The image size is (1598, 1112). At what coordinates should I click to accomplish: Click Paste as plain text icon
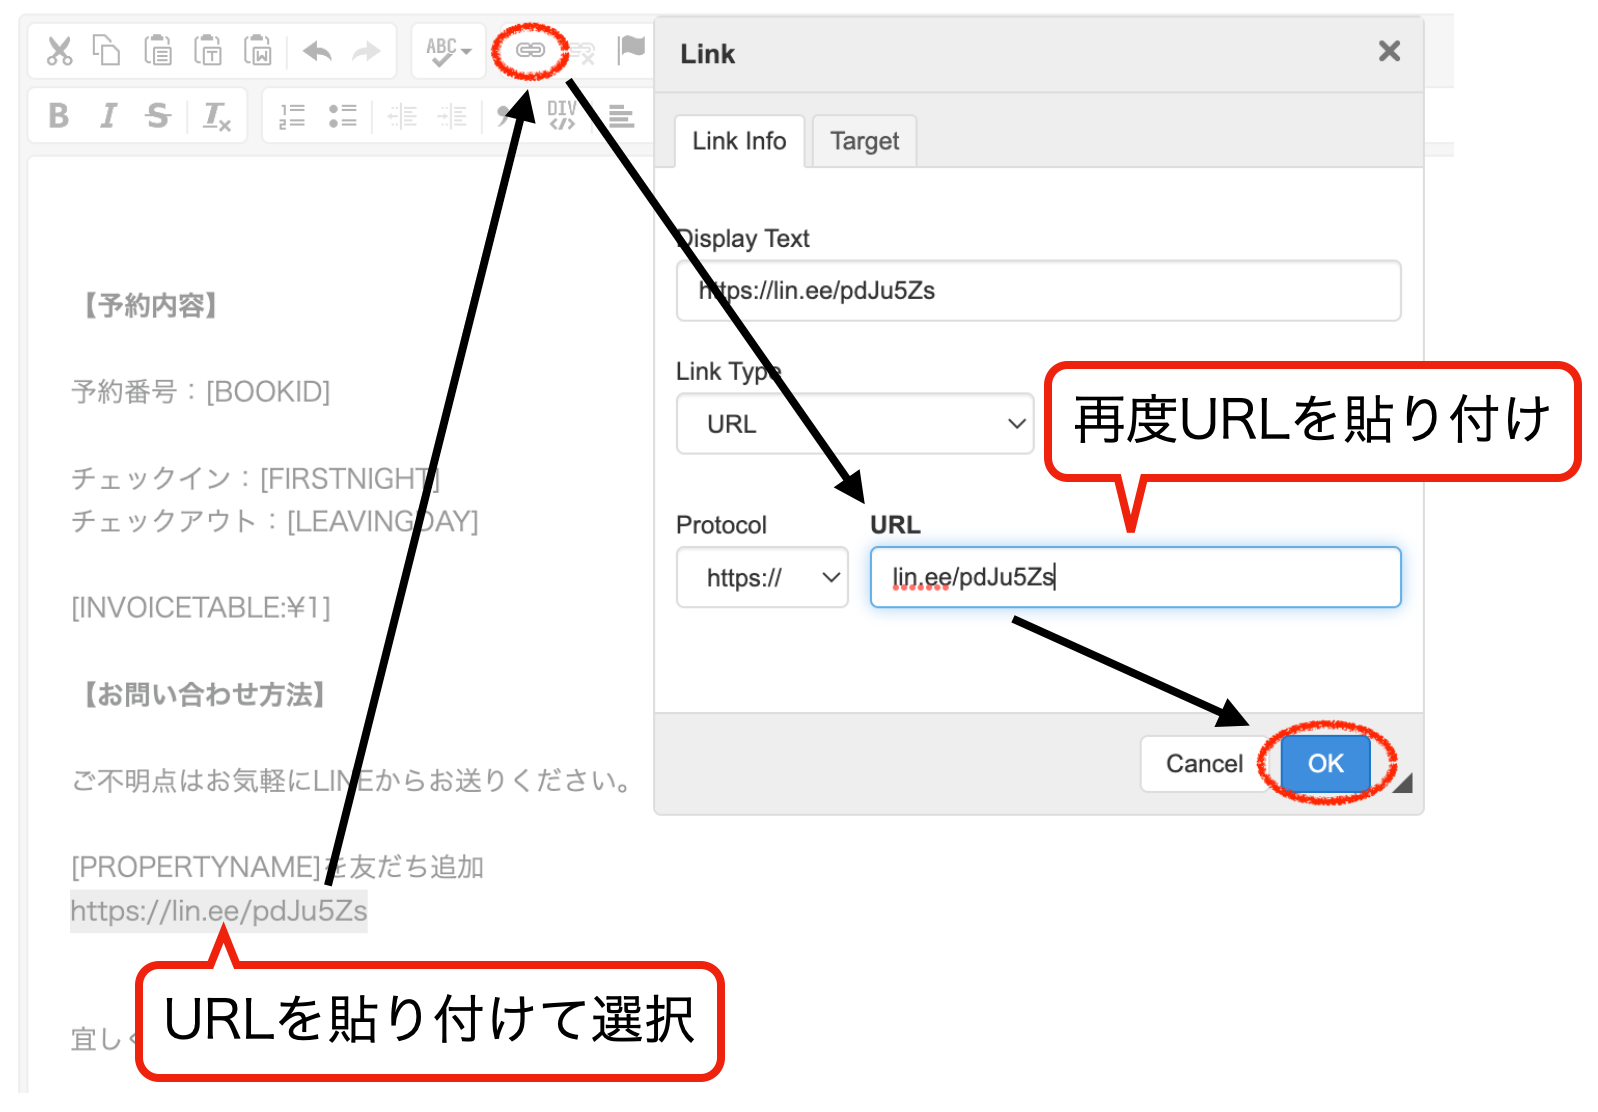click(208, 50)
